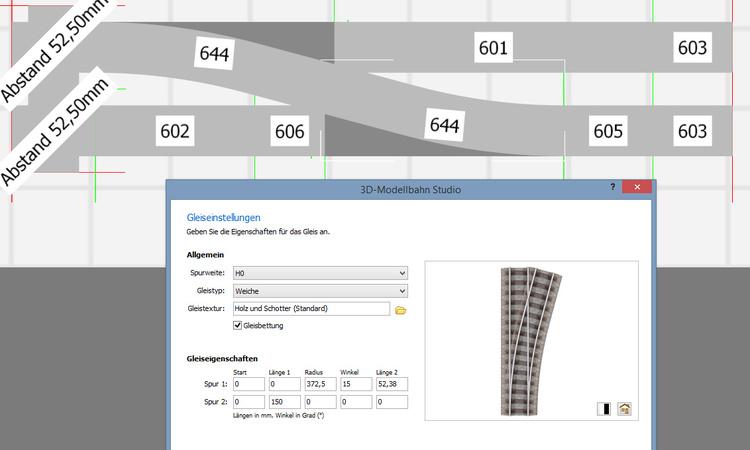Click track piece labeled 606
This screenshot has height=450, width=750.
pyautogui.click(x=290, y=131)
